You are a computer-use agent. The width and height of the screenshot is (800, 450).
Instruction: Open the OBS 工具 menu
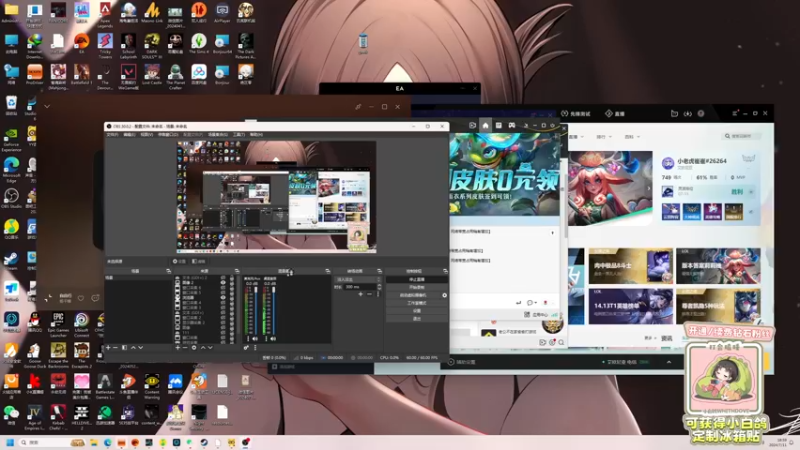coord(239,135)
